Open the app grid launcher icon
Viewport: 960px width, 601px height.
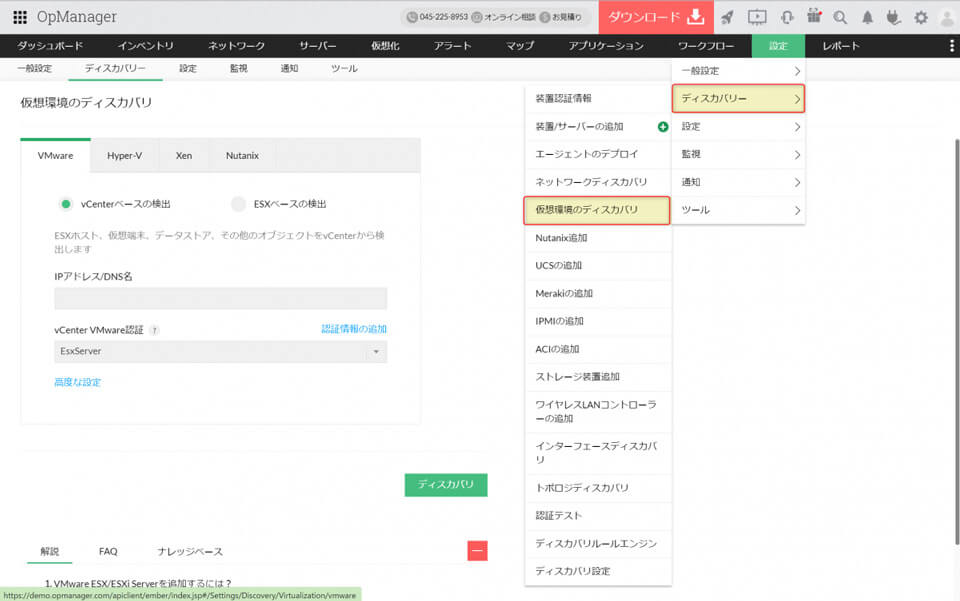point(20,17)
